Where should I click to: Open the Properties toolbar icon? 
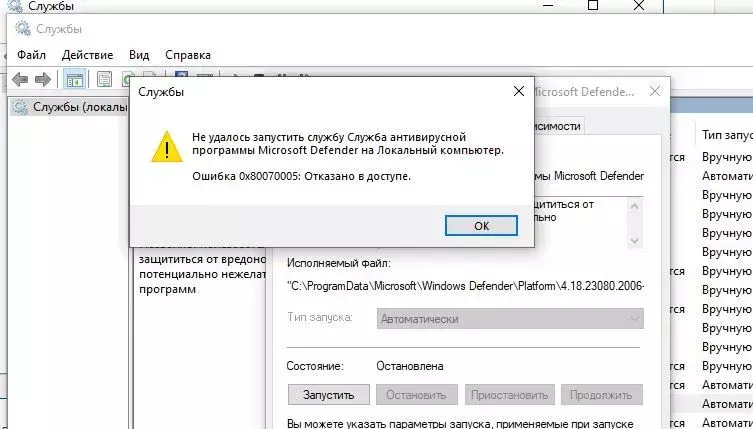click(x=104, y=79)
